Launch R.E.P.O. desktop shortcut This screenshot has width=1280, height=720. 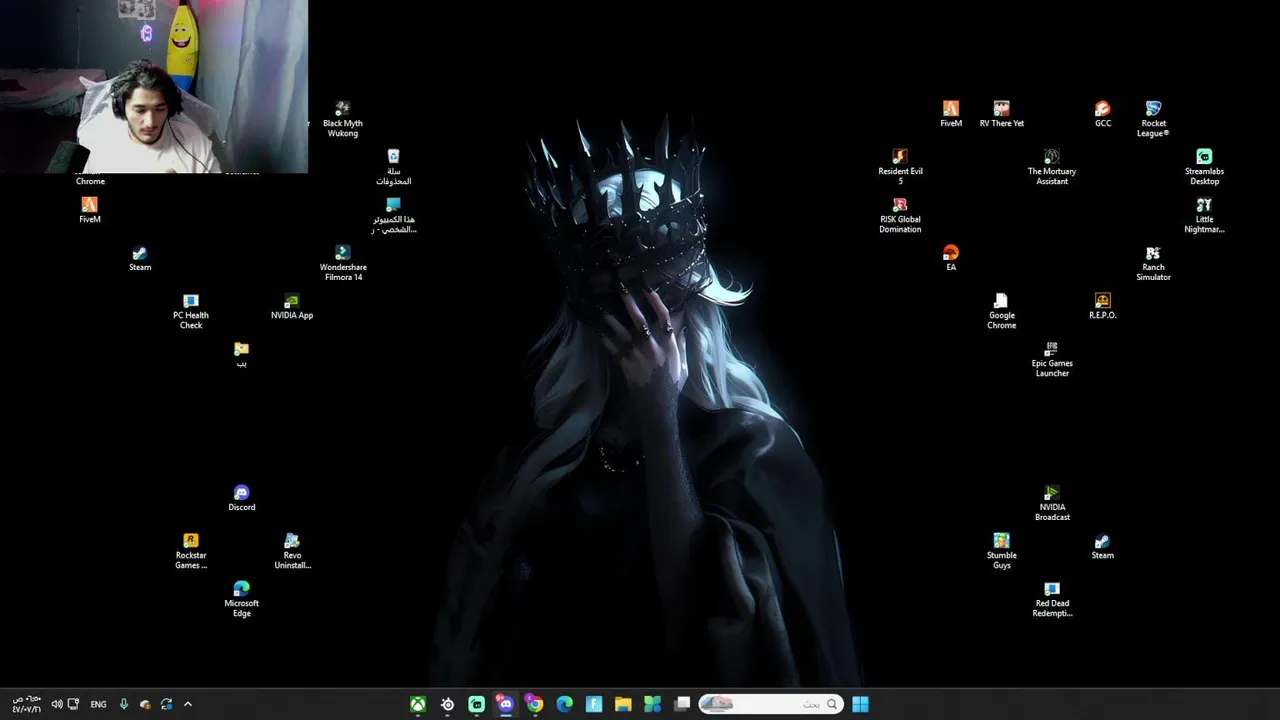pos(1102,306)
